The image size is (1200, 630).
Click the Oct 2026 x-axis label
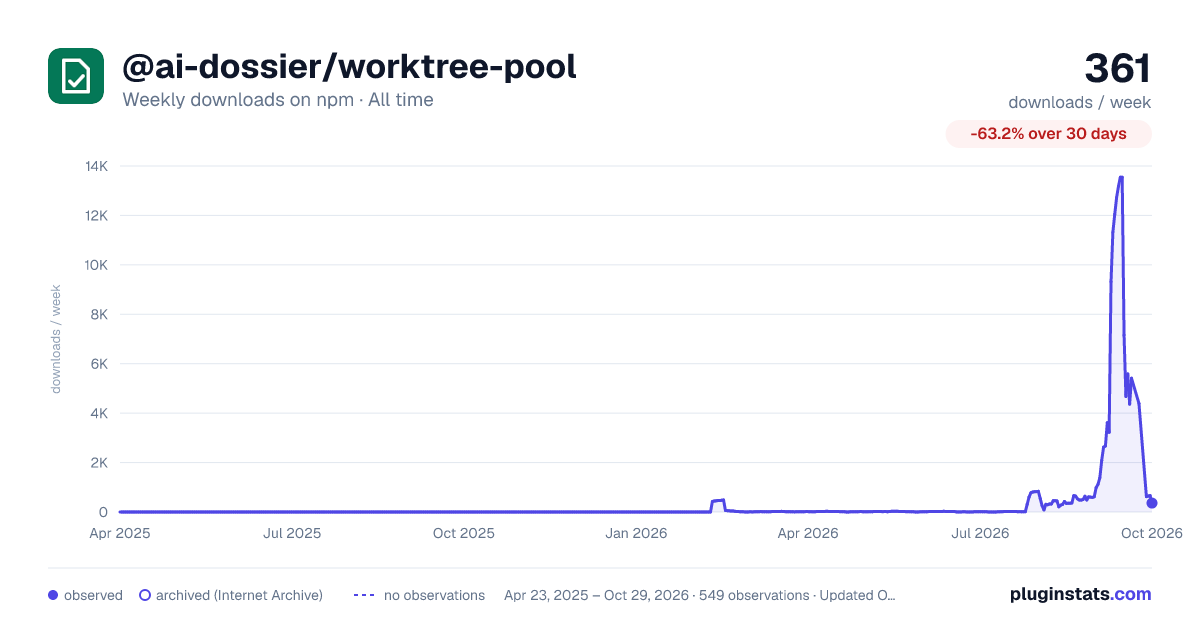pos(1152,533)
